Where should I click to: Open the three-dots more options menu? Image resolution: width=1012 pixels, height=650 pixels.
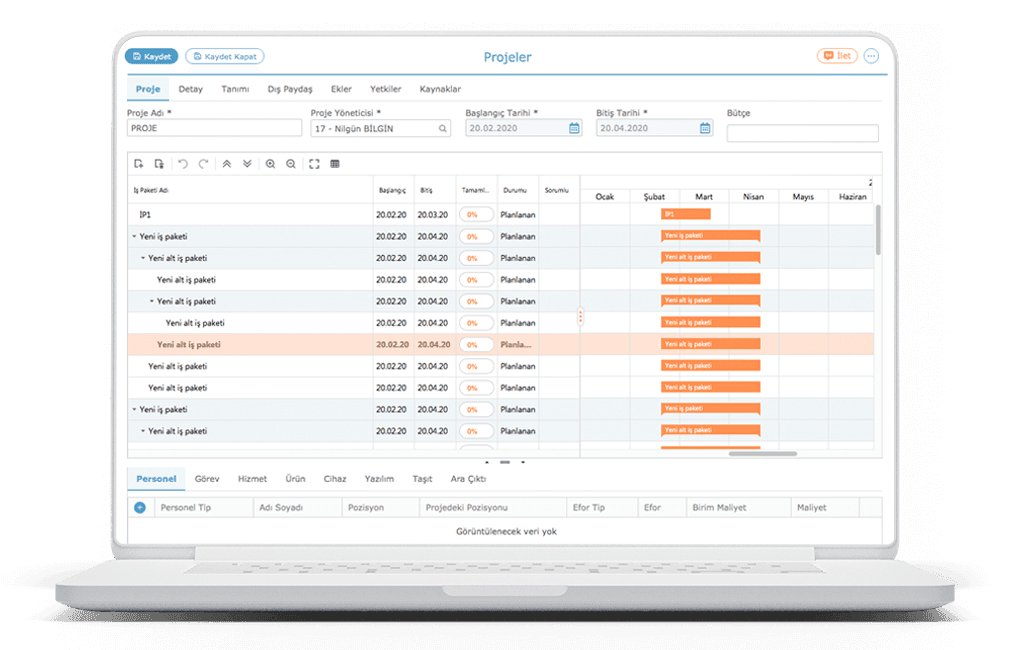[871, 56]
